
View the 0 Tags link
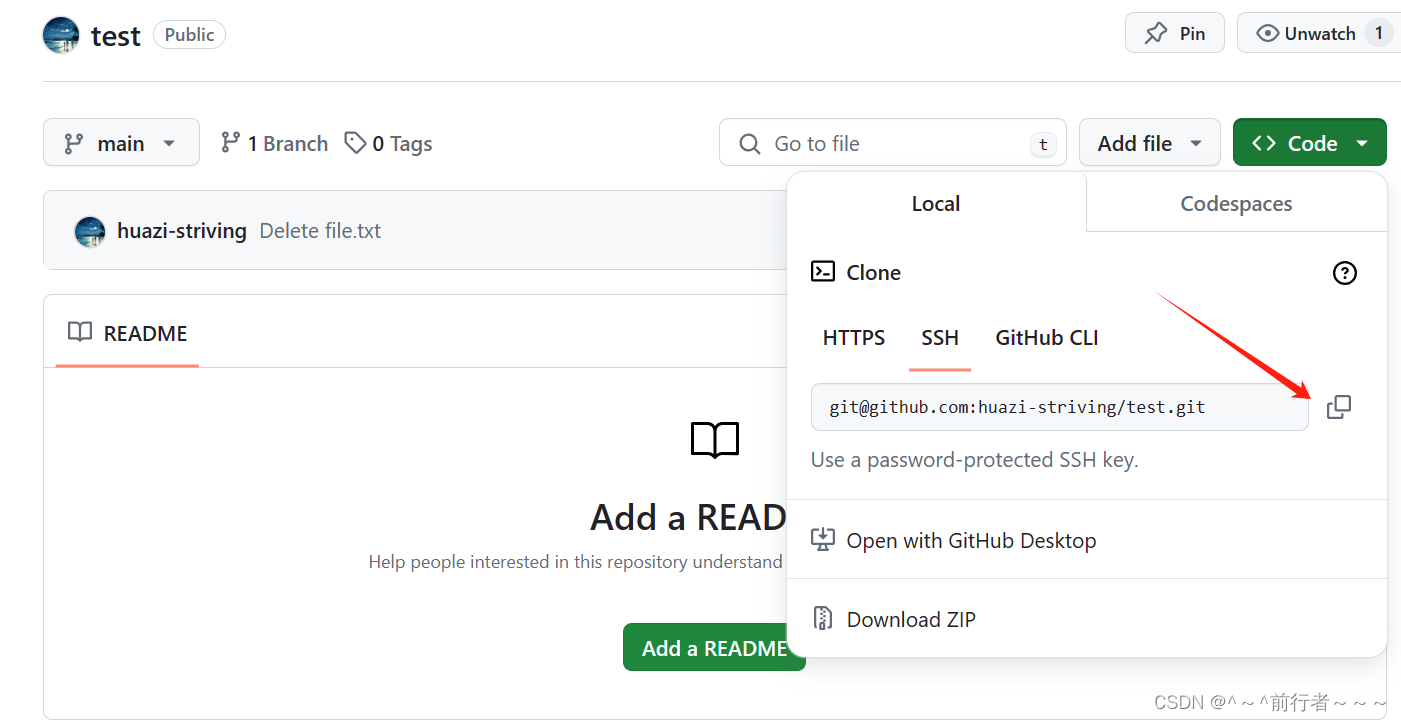click(x=388, y=144)
